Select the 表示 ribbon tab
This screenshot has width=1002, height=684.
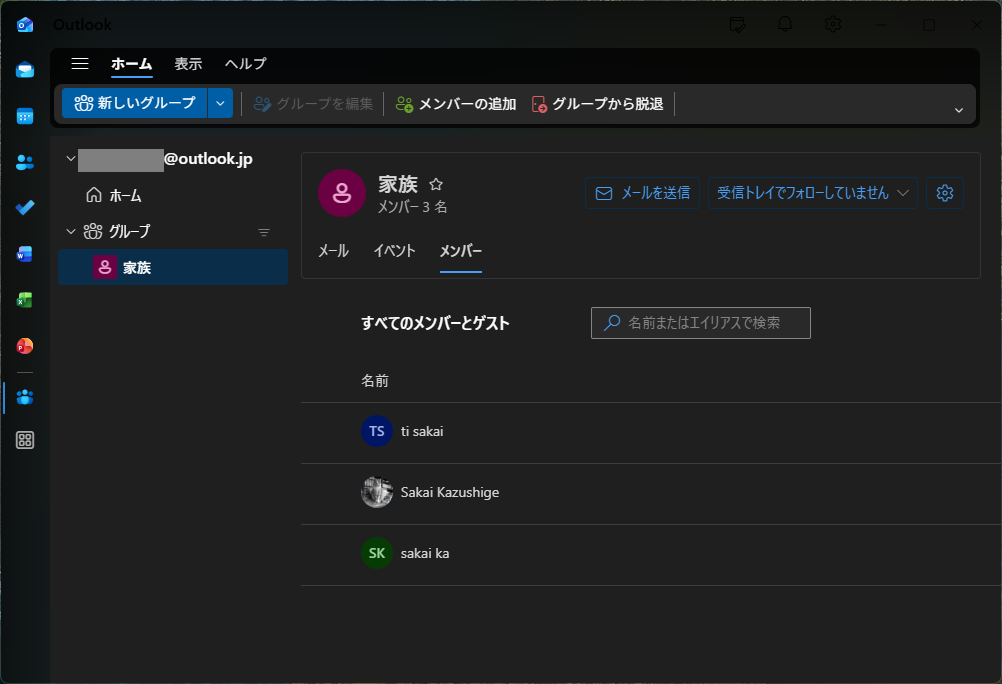(189, 64)
